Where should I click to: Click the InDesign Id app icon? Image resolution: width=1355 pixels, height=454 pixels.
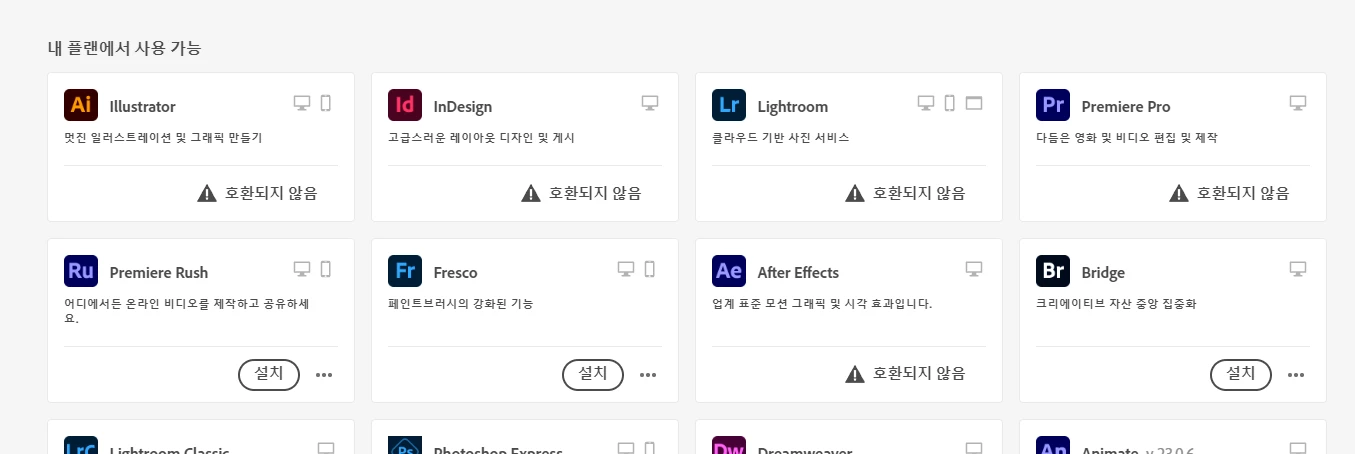tap(404, 105)
